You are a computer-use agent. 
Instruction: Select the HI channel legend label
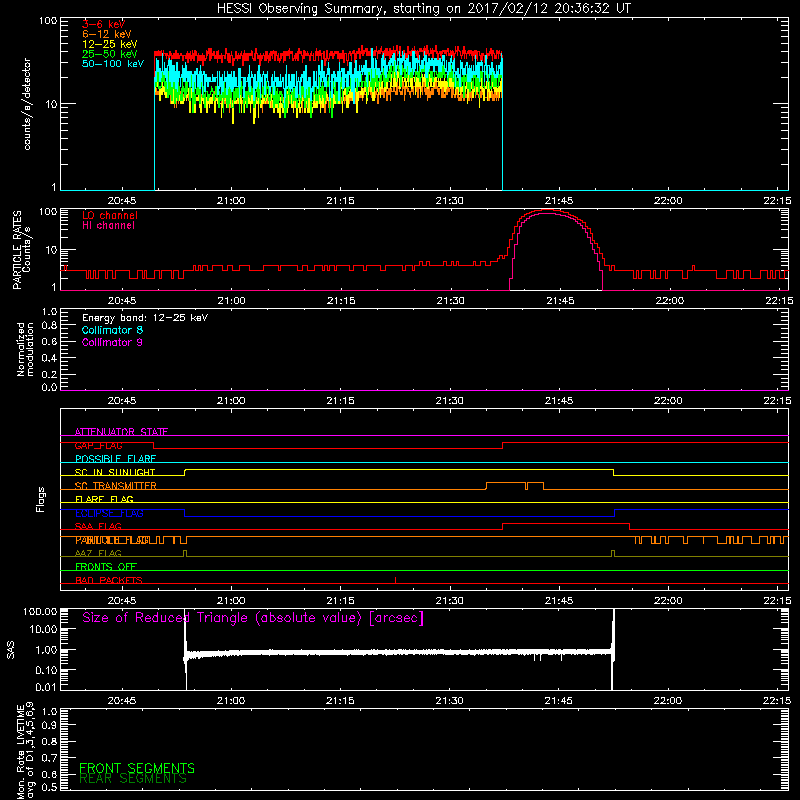(108, 225)
